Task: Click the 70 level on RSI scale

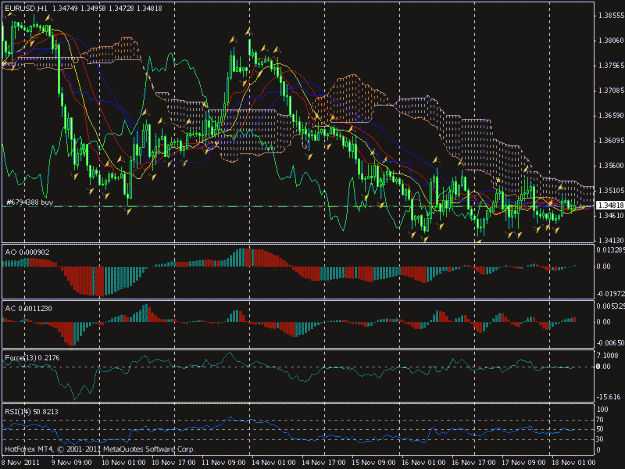Action: pyautogui.click(x=600, y=420)
